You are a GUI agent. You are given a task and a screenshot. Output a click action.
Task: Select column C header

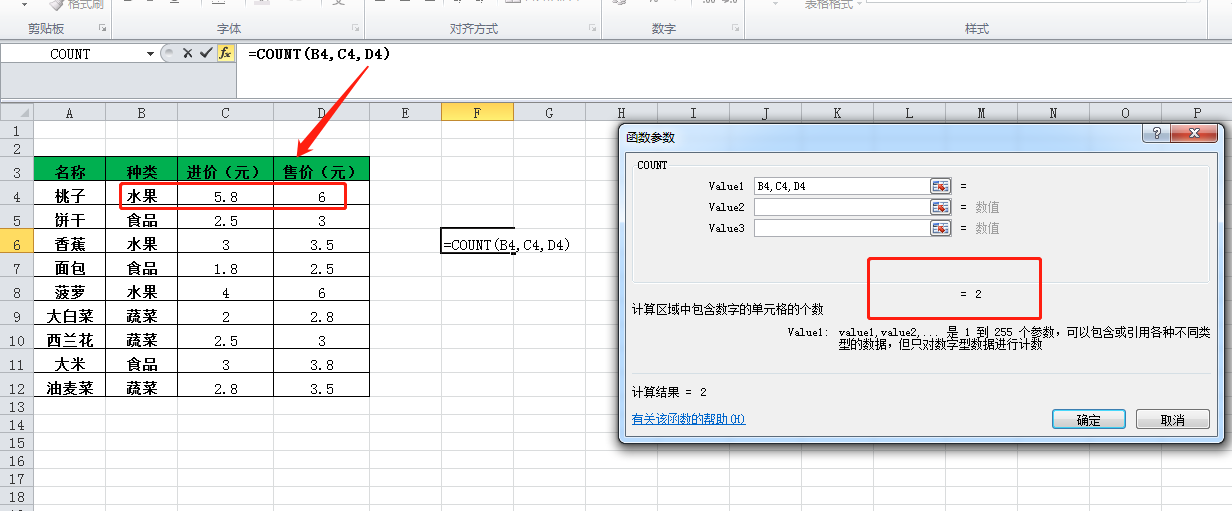225,113
